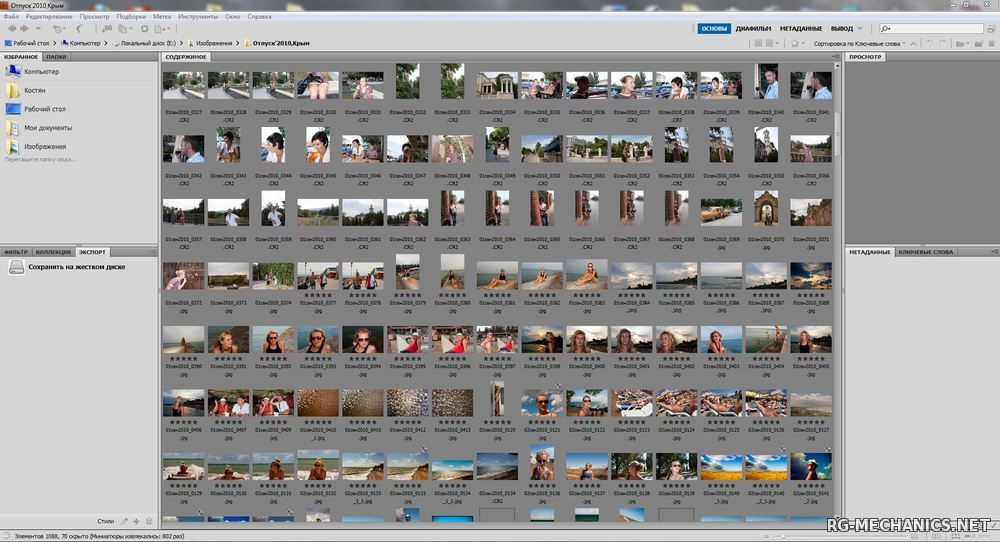1000x542 pixels.
Task: Click the Back navigation arrow
Action: pyautogui.click(x=11, y=29)
